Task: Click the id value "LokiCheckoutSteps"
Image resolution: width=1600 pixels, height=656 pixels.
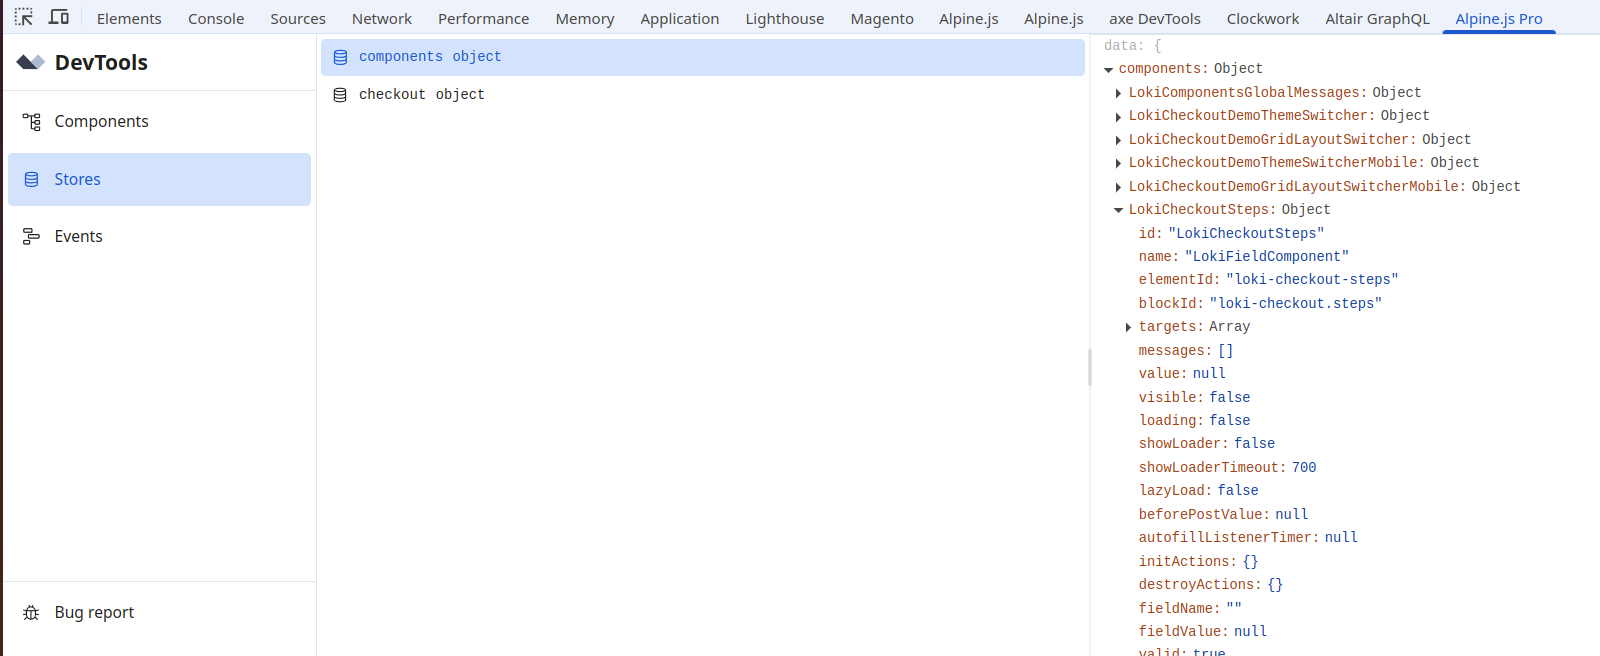Action: tap(1246, 233)
